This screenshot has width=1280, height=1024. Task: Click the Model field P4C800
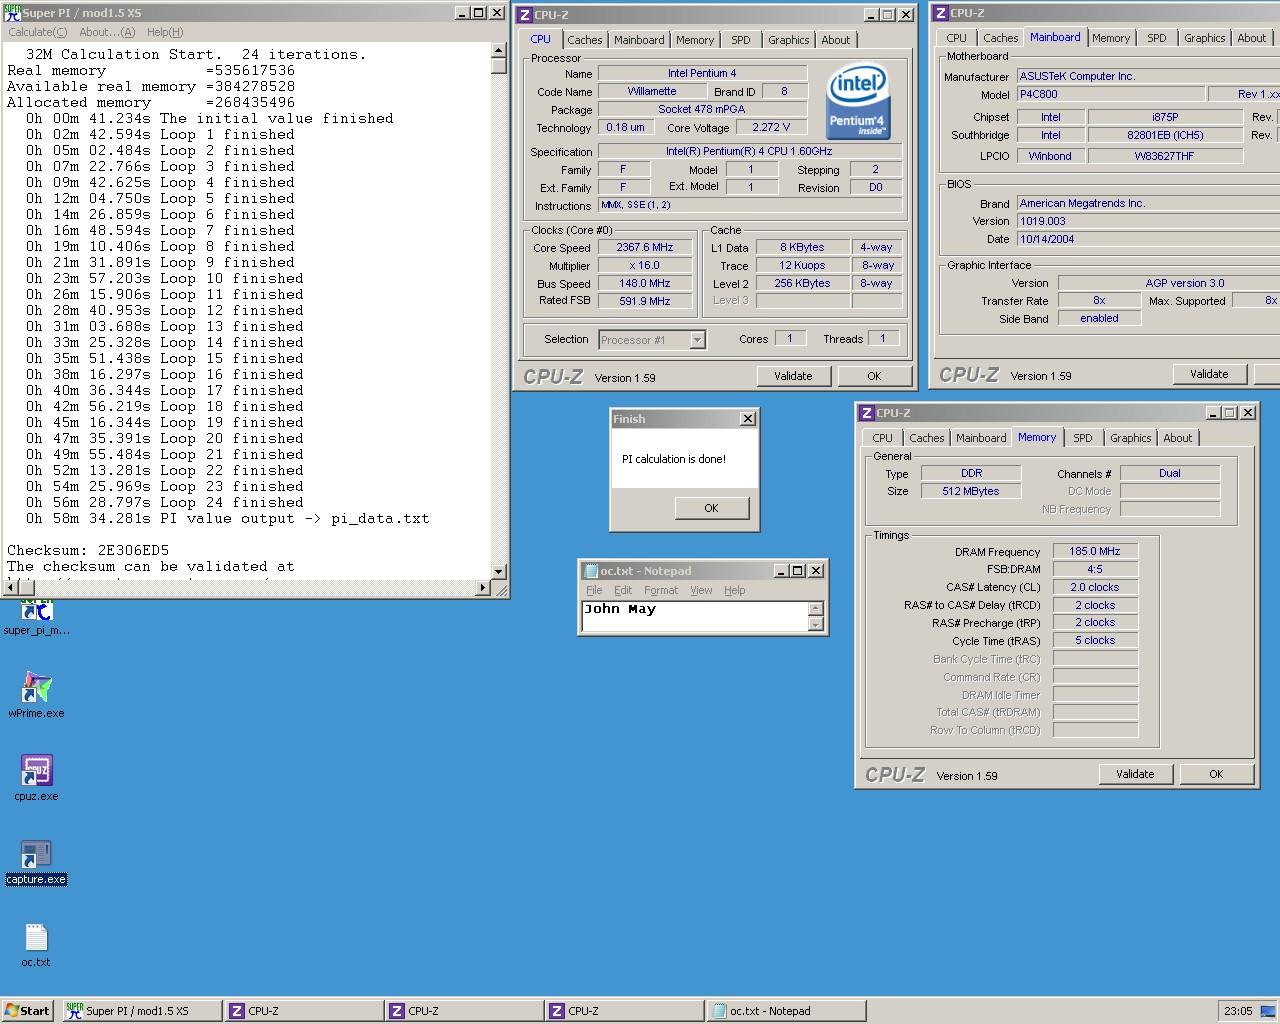(1110, 94)
